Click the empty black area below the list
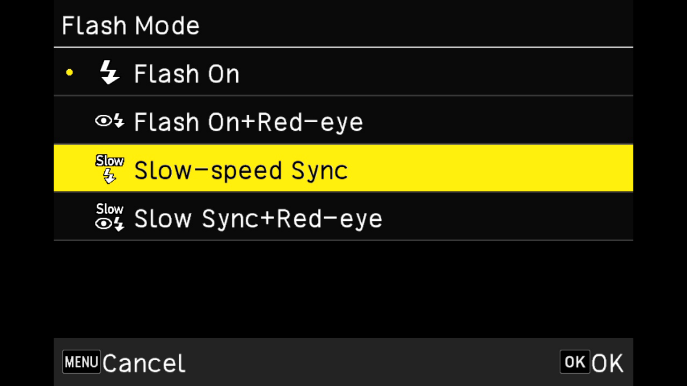 [x=344, y=289]
